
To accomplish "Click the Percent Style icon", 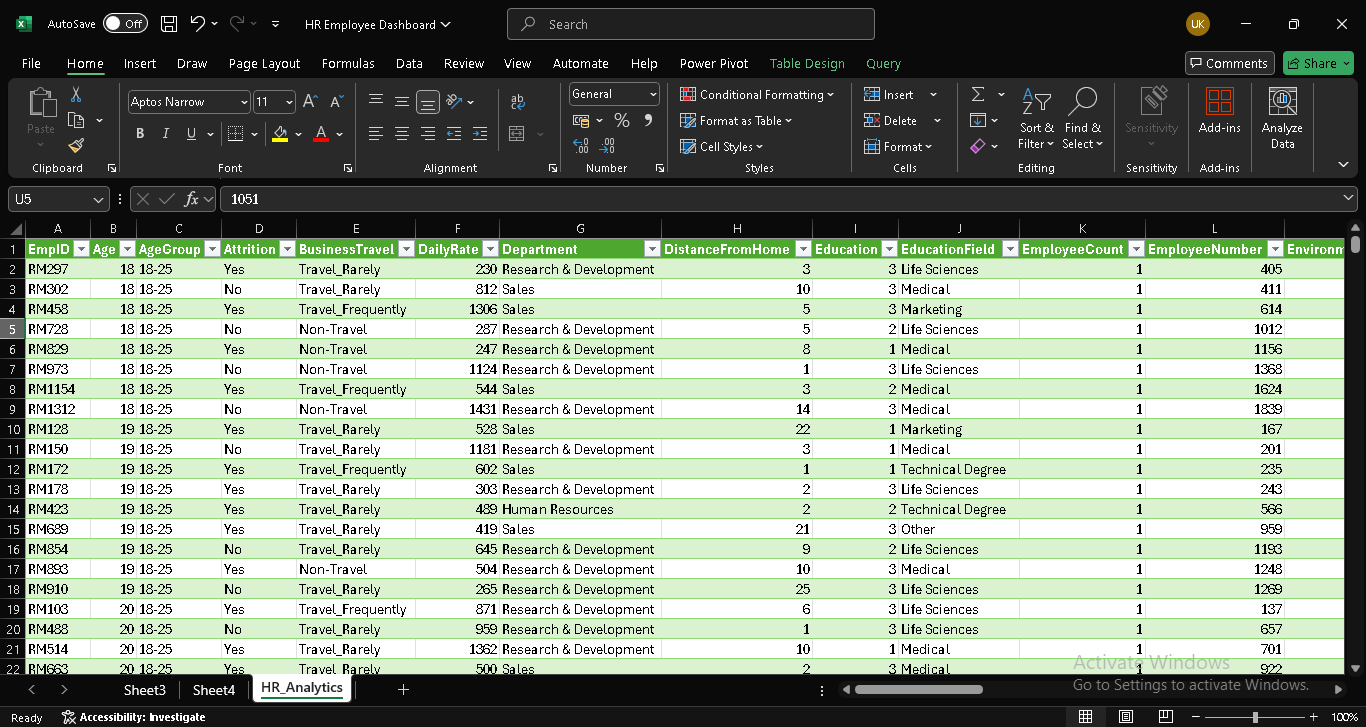I will pos(621,121).
